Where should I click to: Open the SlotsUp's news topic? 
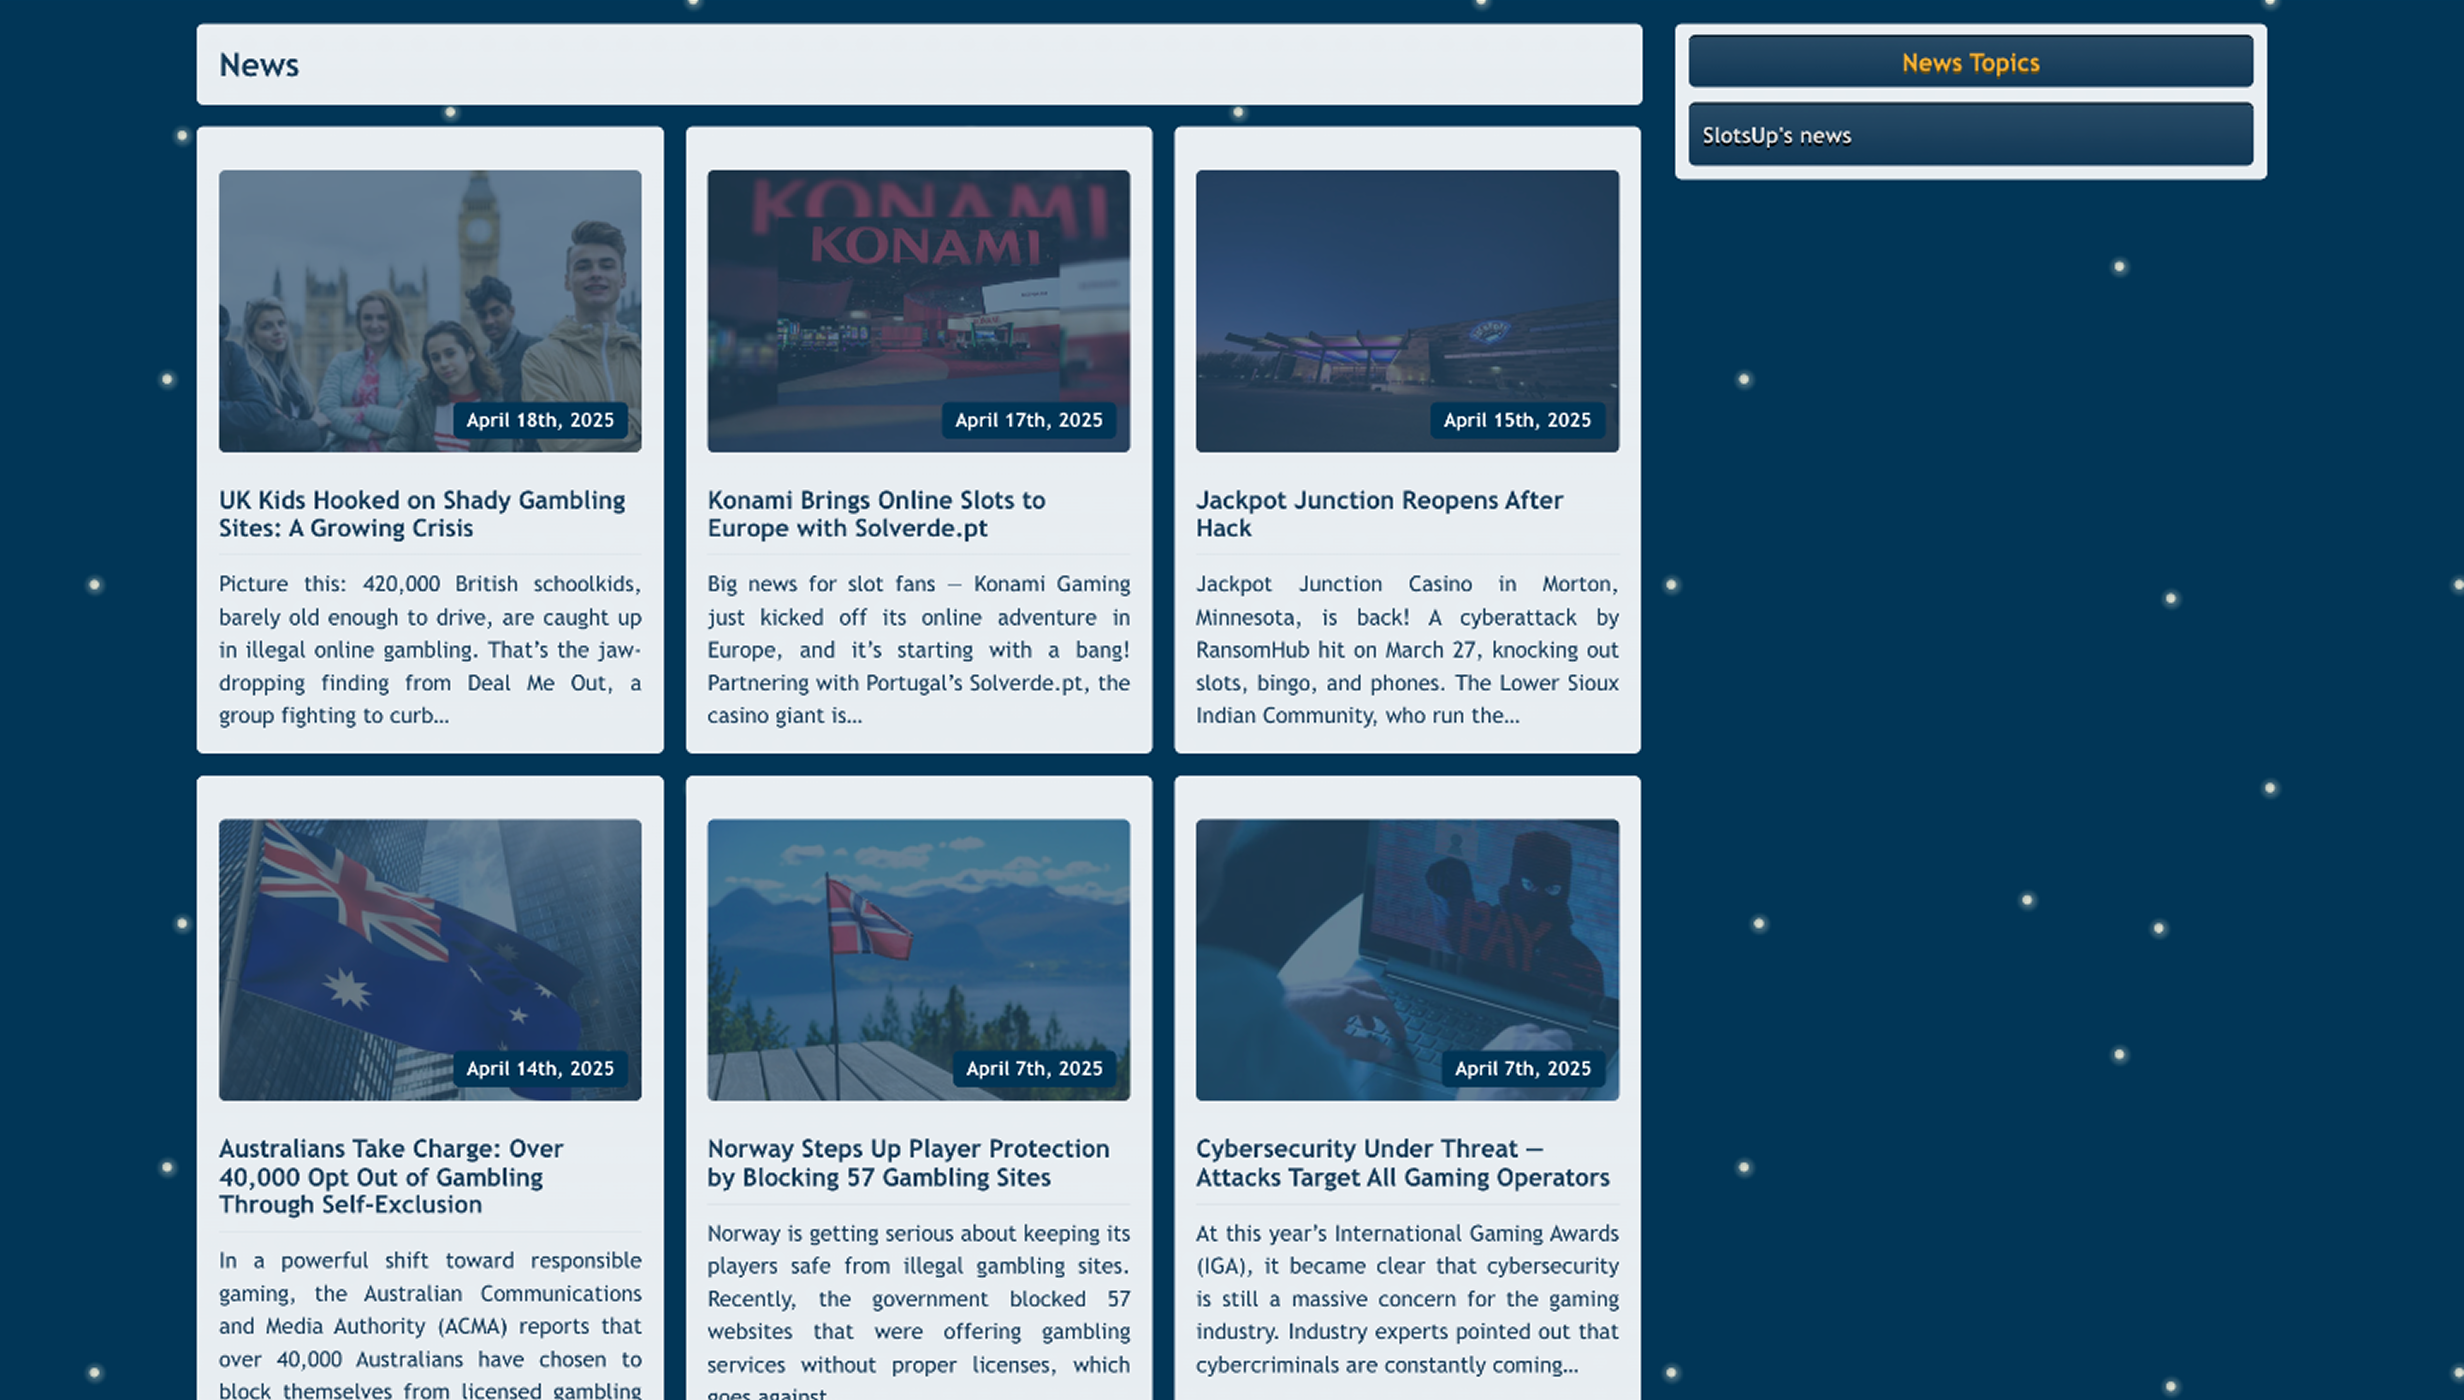1970,135
